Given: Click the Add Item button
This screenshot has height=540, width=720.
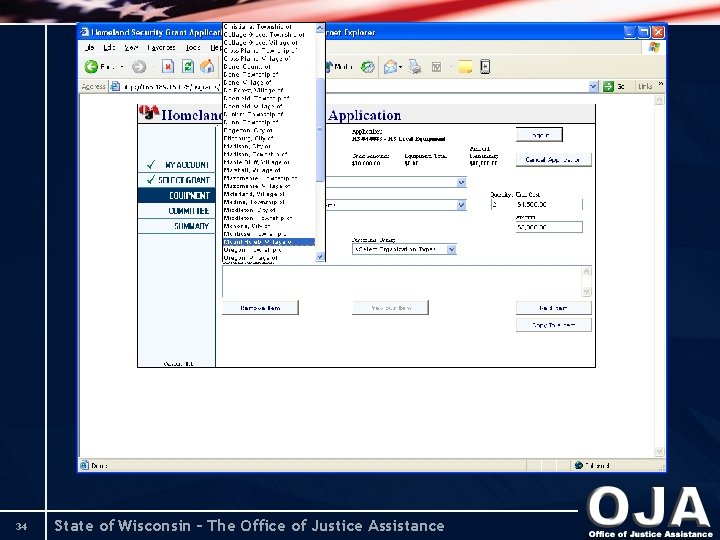Looking at the screenshot, I should [554, 308].
